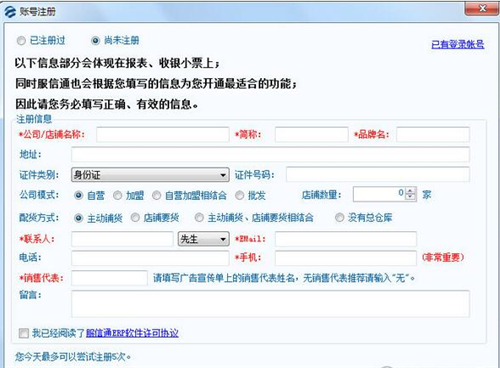Open the 已有登录账号 link
Image resolution: width=500 pixels, height=368 pixels.
[458, 44]
